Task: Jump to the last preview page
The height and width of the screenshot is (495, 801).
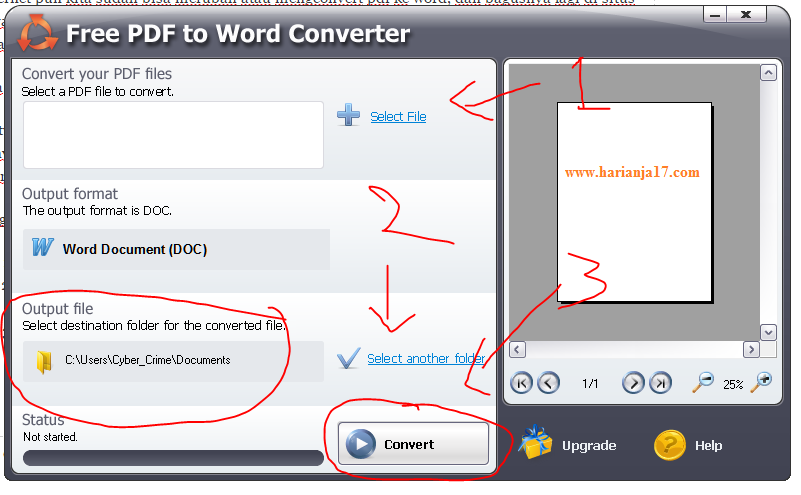Action: (661, 383)
